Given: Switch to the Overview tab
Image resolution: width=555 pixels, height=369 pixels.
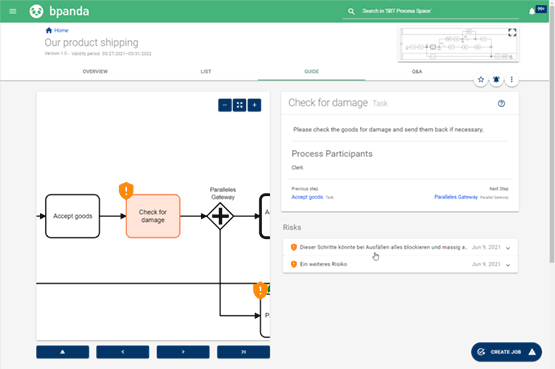Looking at the screenshot, I should click(x=95, y=71).
